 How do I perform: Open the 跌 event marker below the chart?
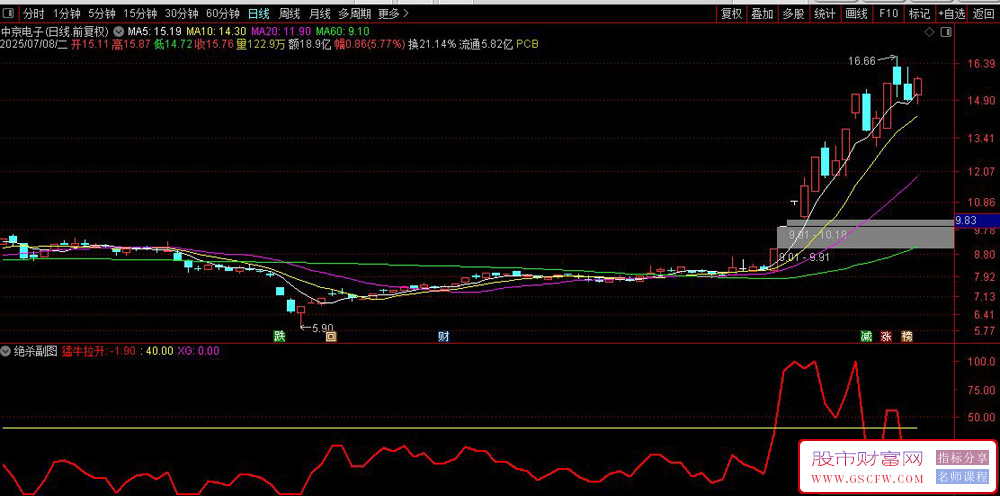[x=279, y=337]
